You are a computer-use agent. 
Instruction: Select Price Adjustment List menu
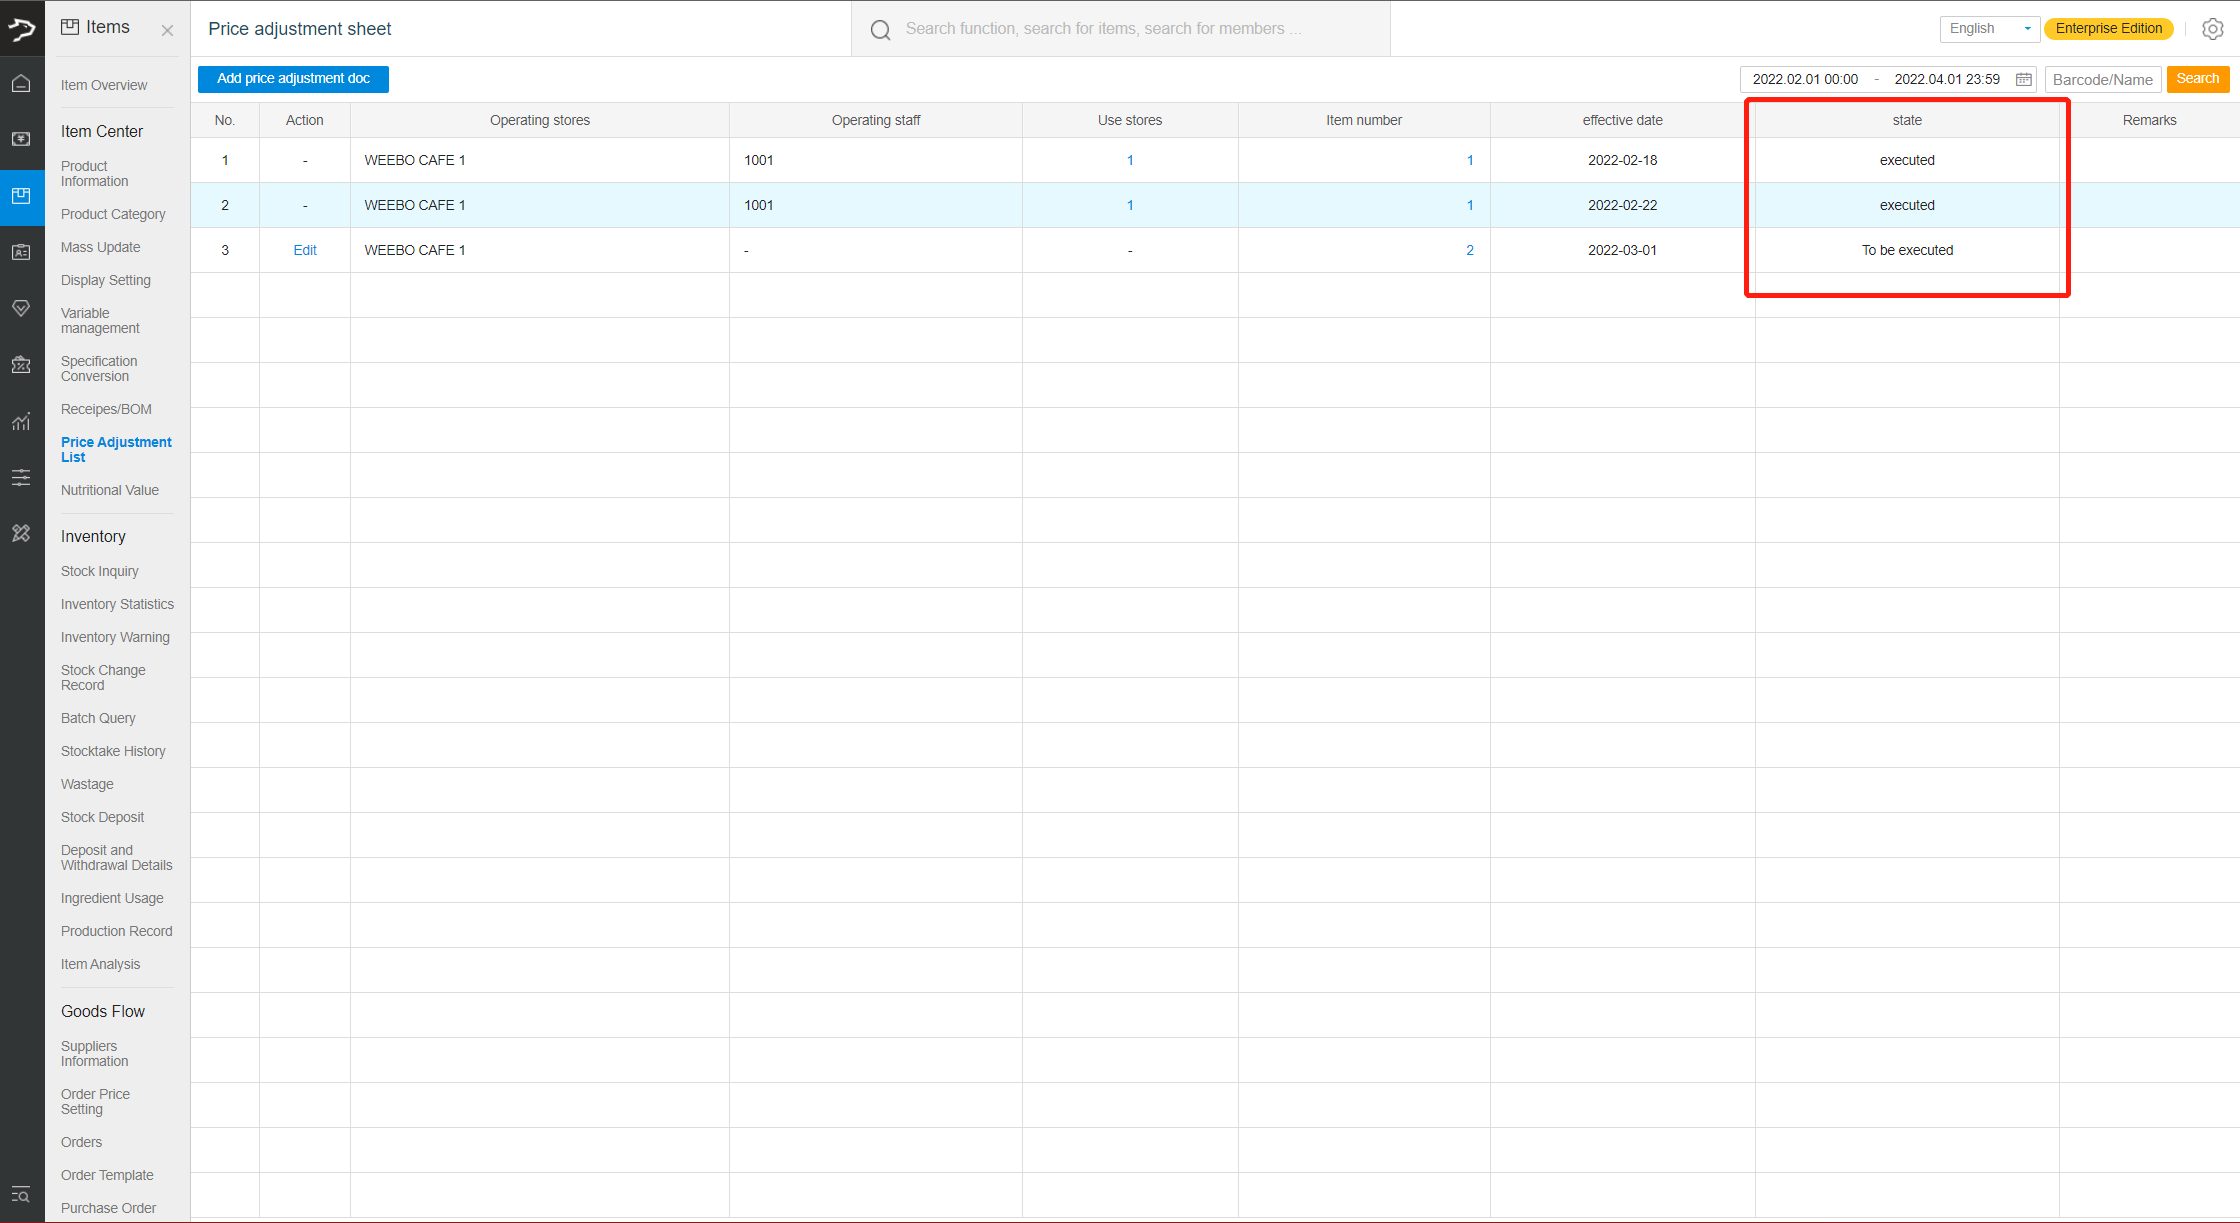coord(116,450)
